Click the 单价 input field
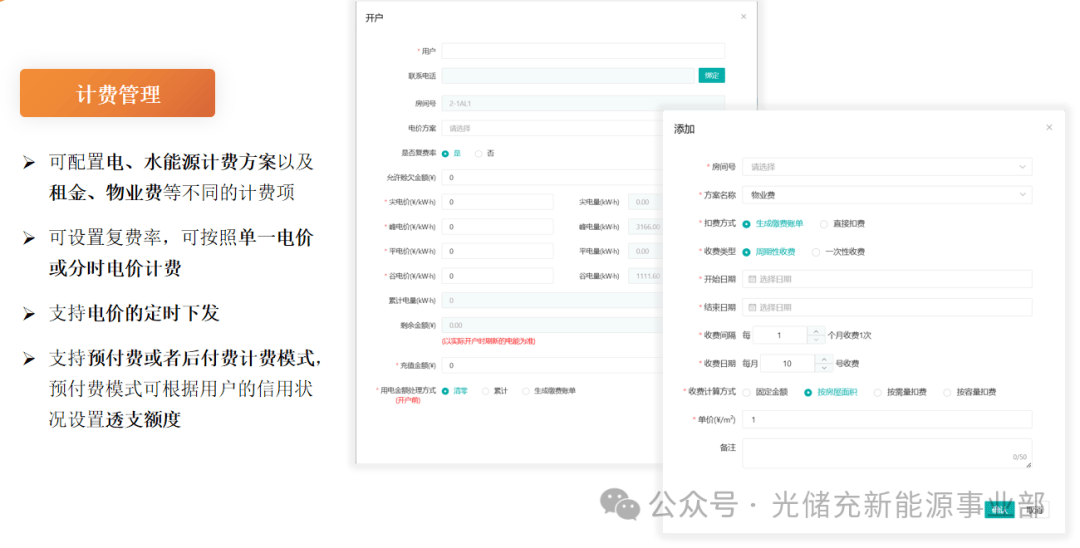This screenshot has height=548, width=1080. point(887,419)
